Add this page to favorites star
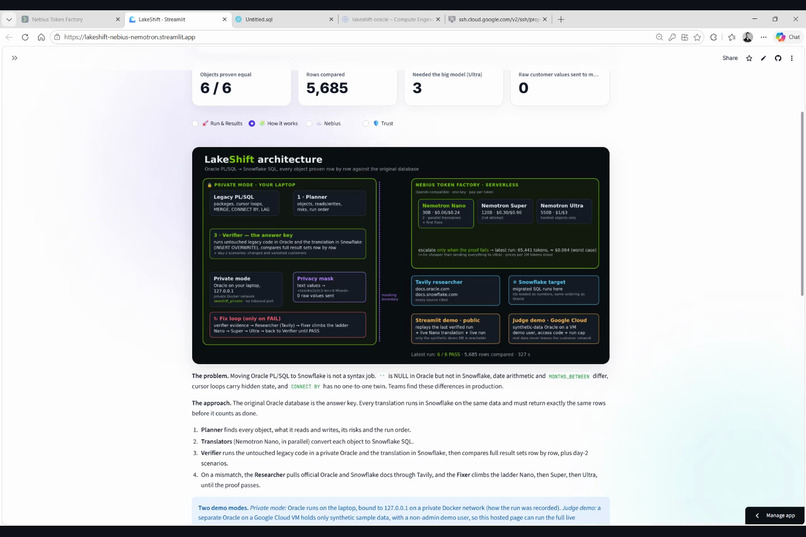Image resolution: width=806 pixels, height=537 pixels. [x=697, y=37]
